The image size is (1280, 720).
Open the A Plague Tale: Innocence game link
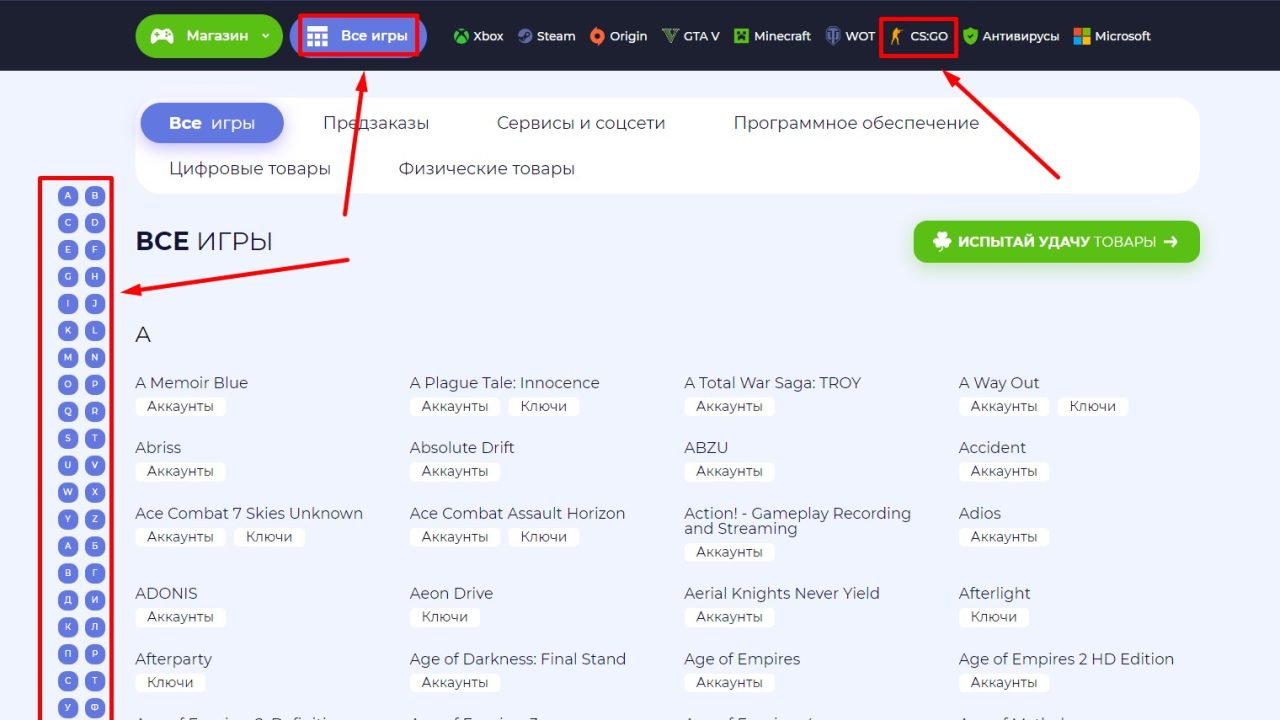click(504, 383)
